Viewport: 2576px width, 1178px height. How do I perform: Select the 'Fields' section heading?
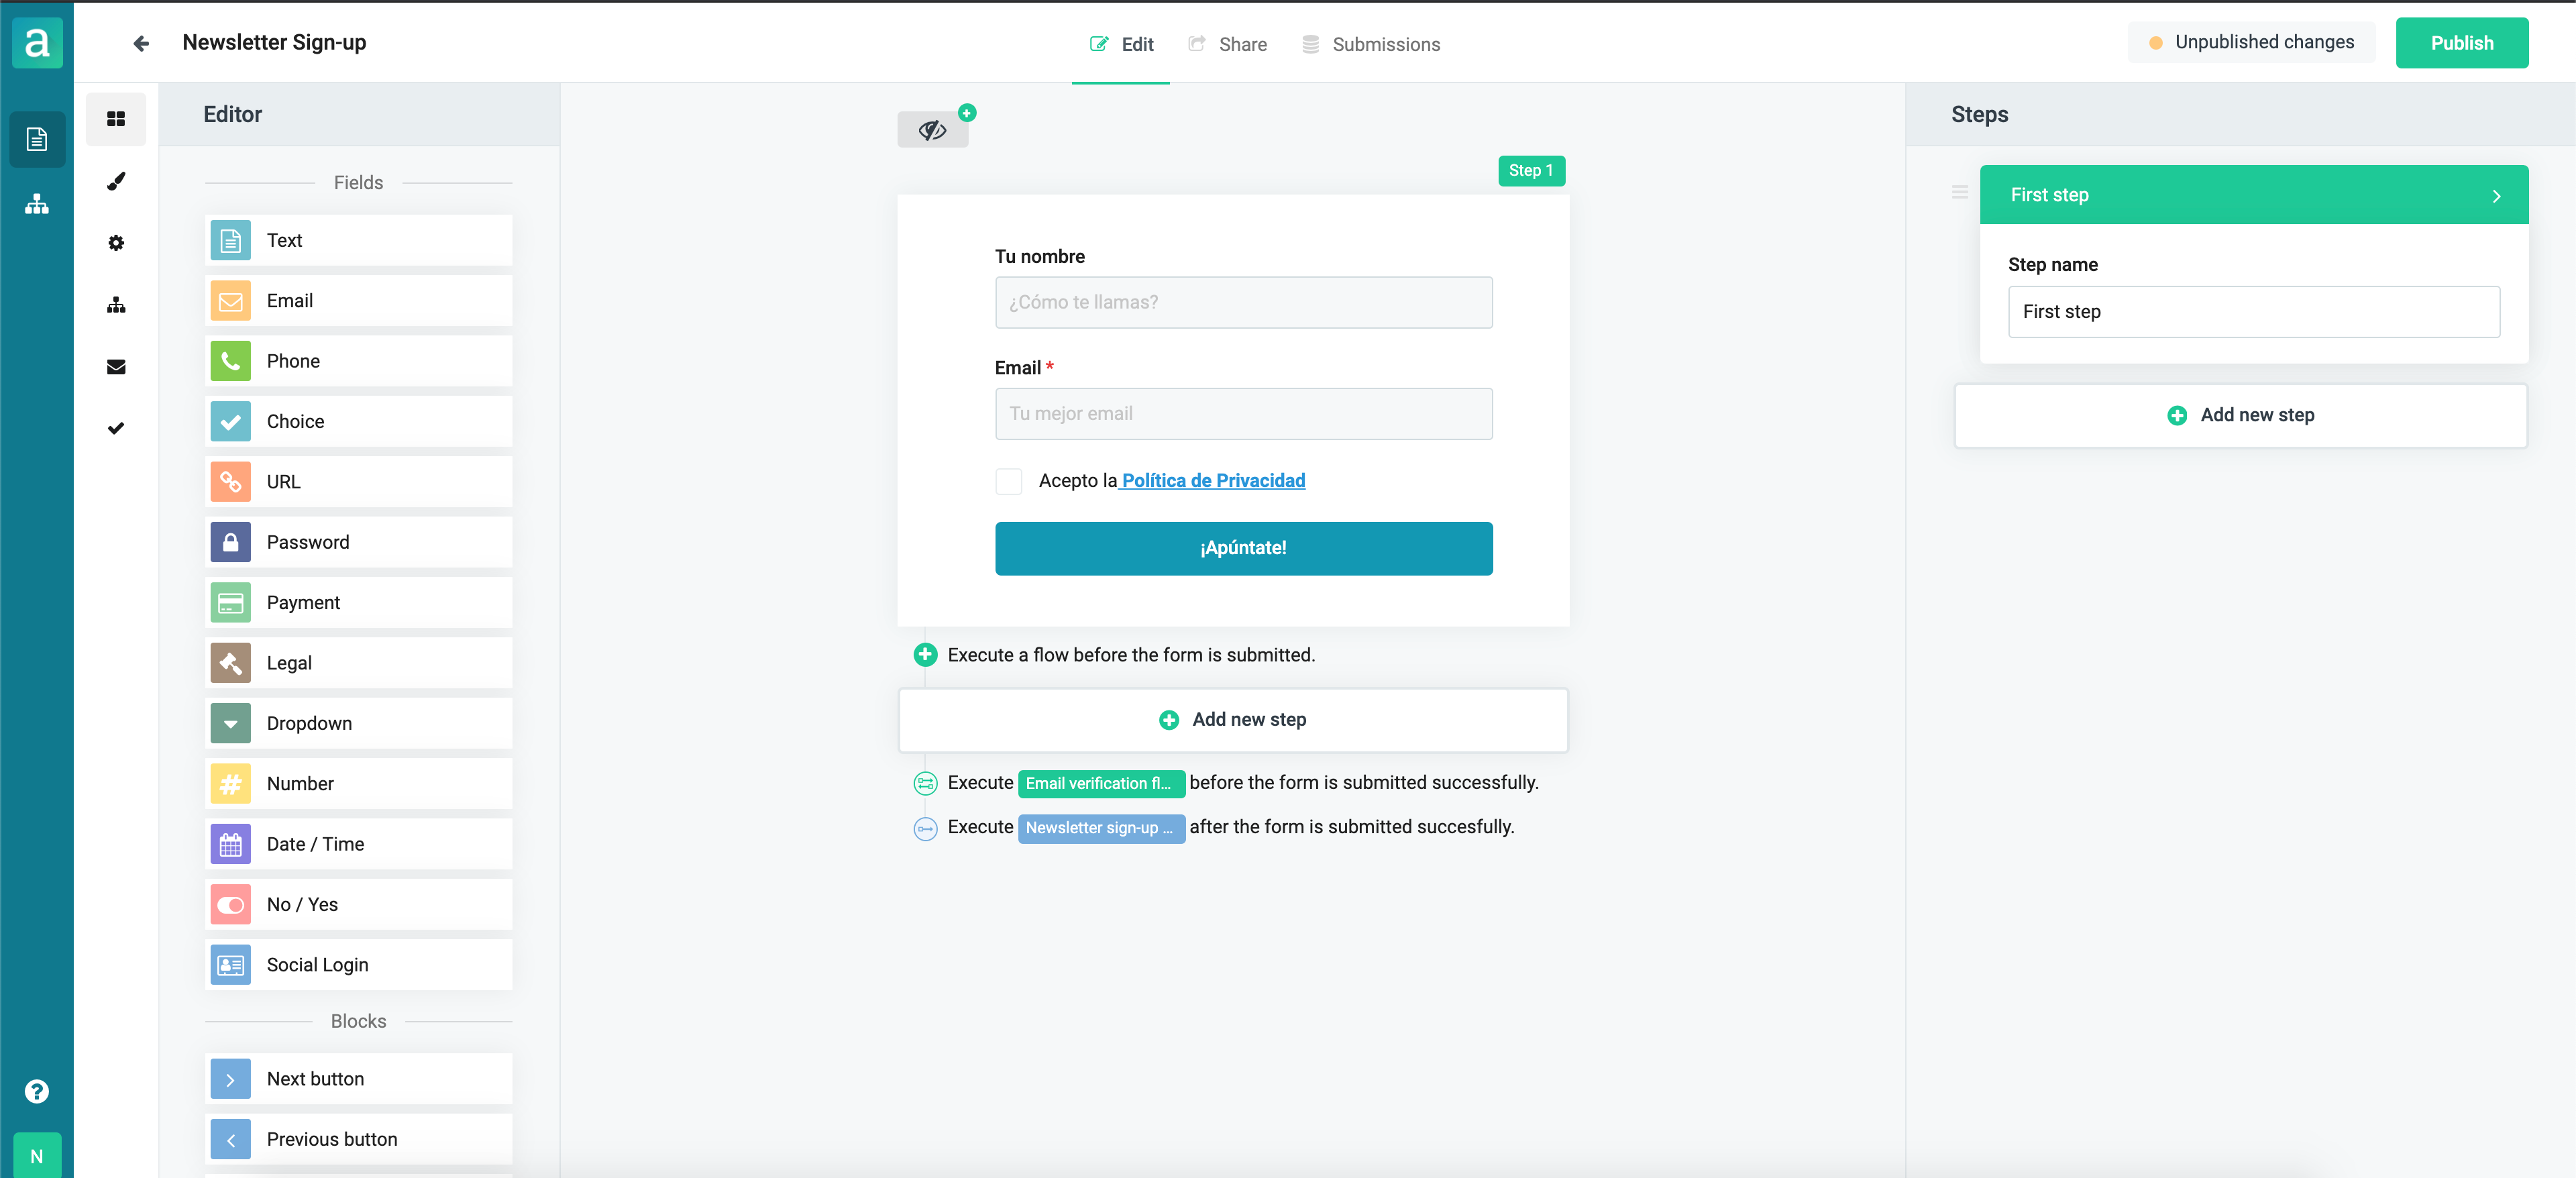pyautogui.click(x=358, y=183)
